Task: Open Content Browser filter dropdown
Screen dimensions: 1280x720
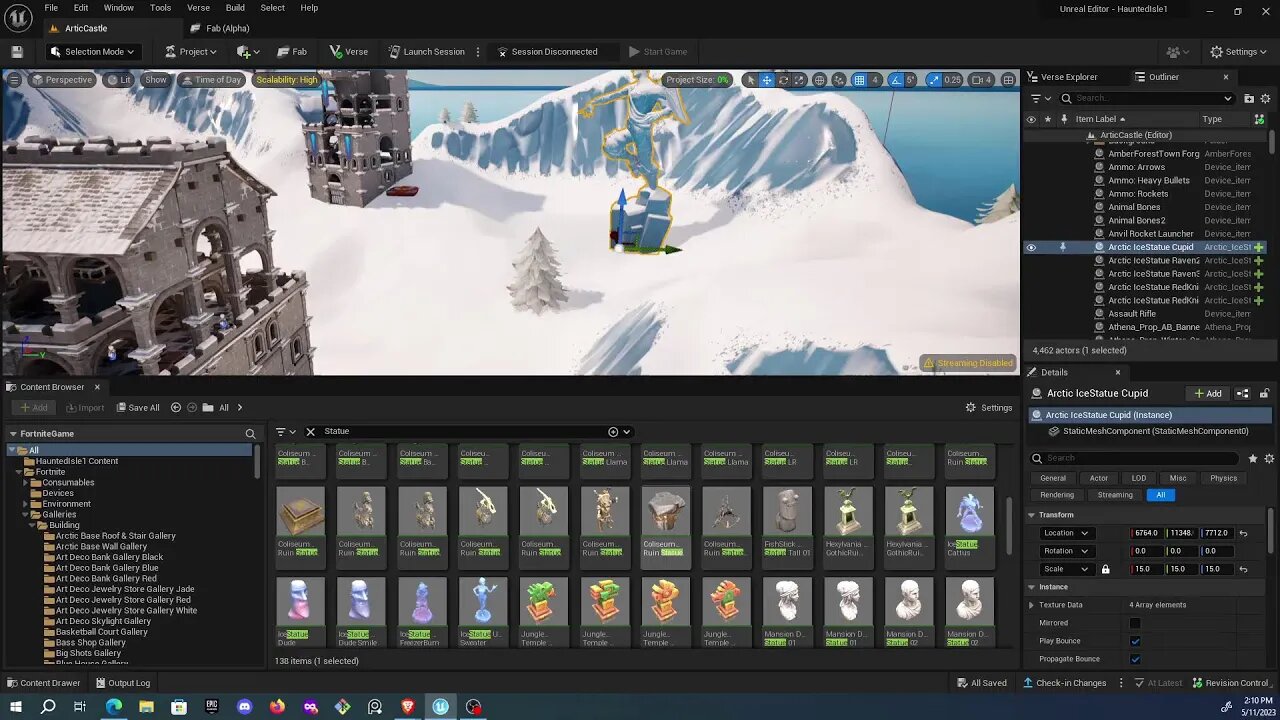Action: (285, 432)
